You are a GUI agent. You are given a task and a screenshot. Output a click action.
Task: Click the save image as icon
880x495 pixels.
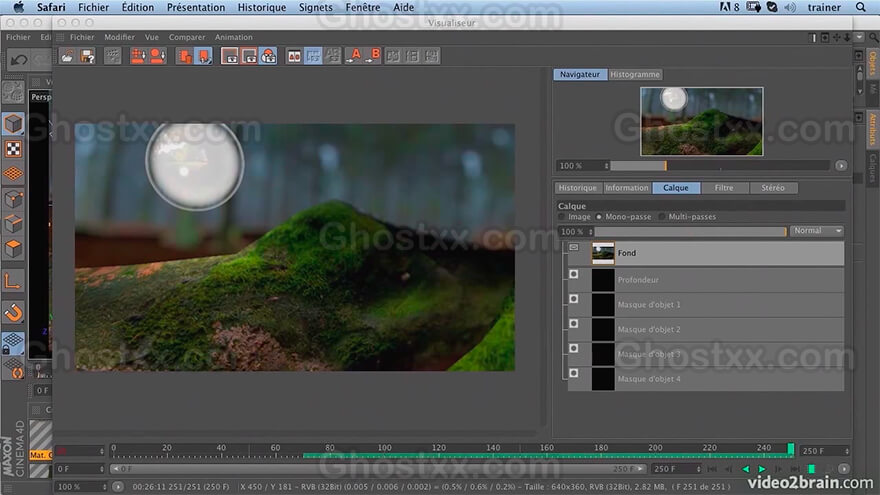coord(88,56)
